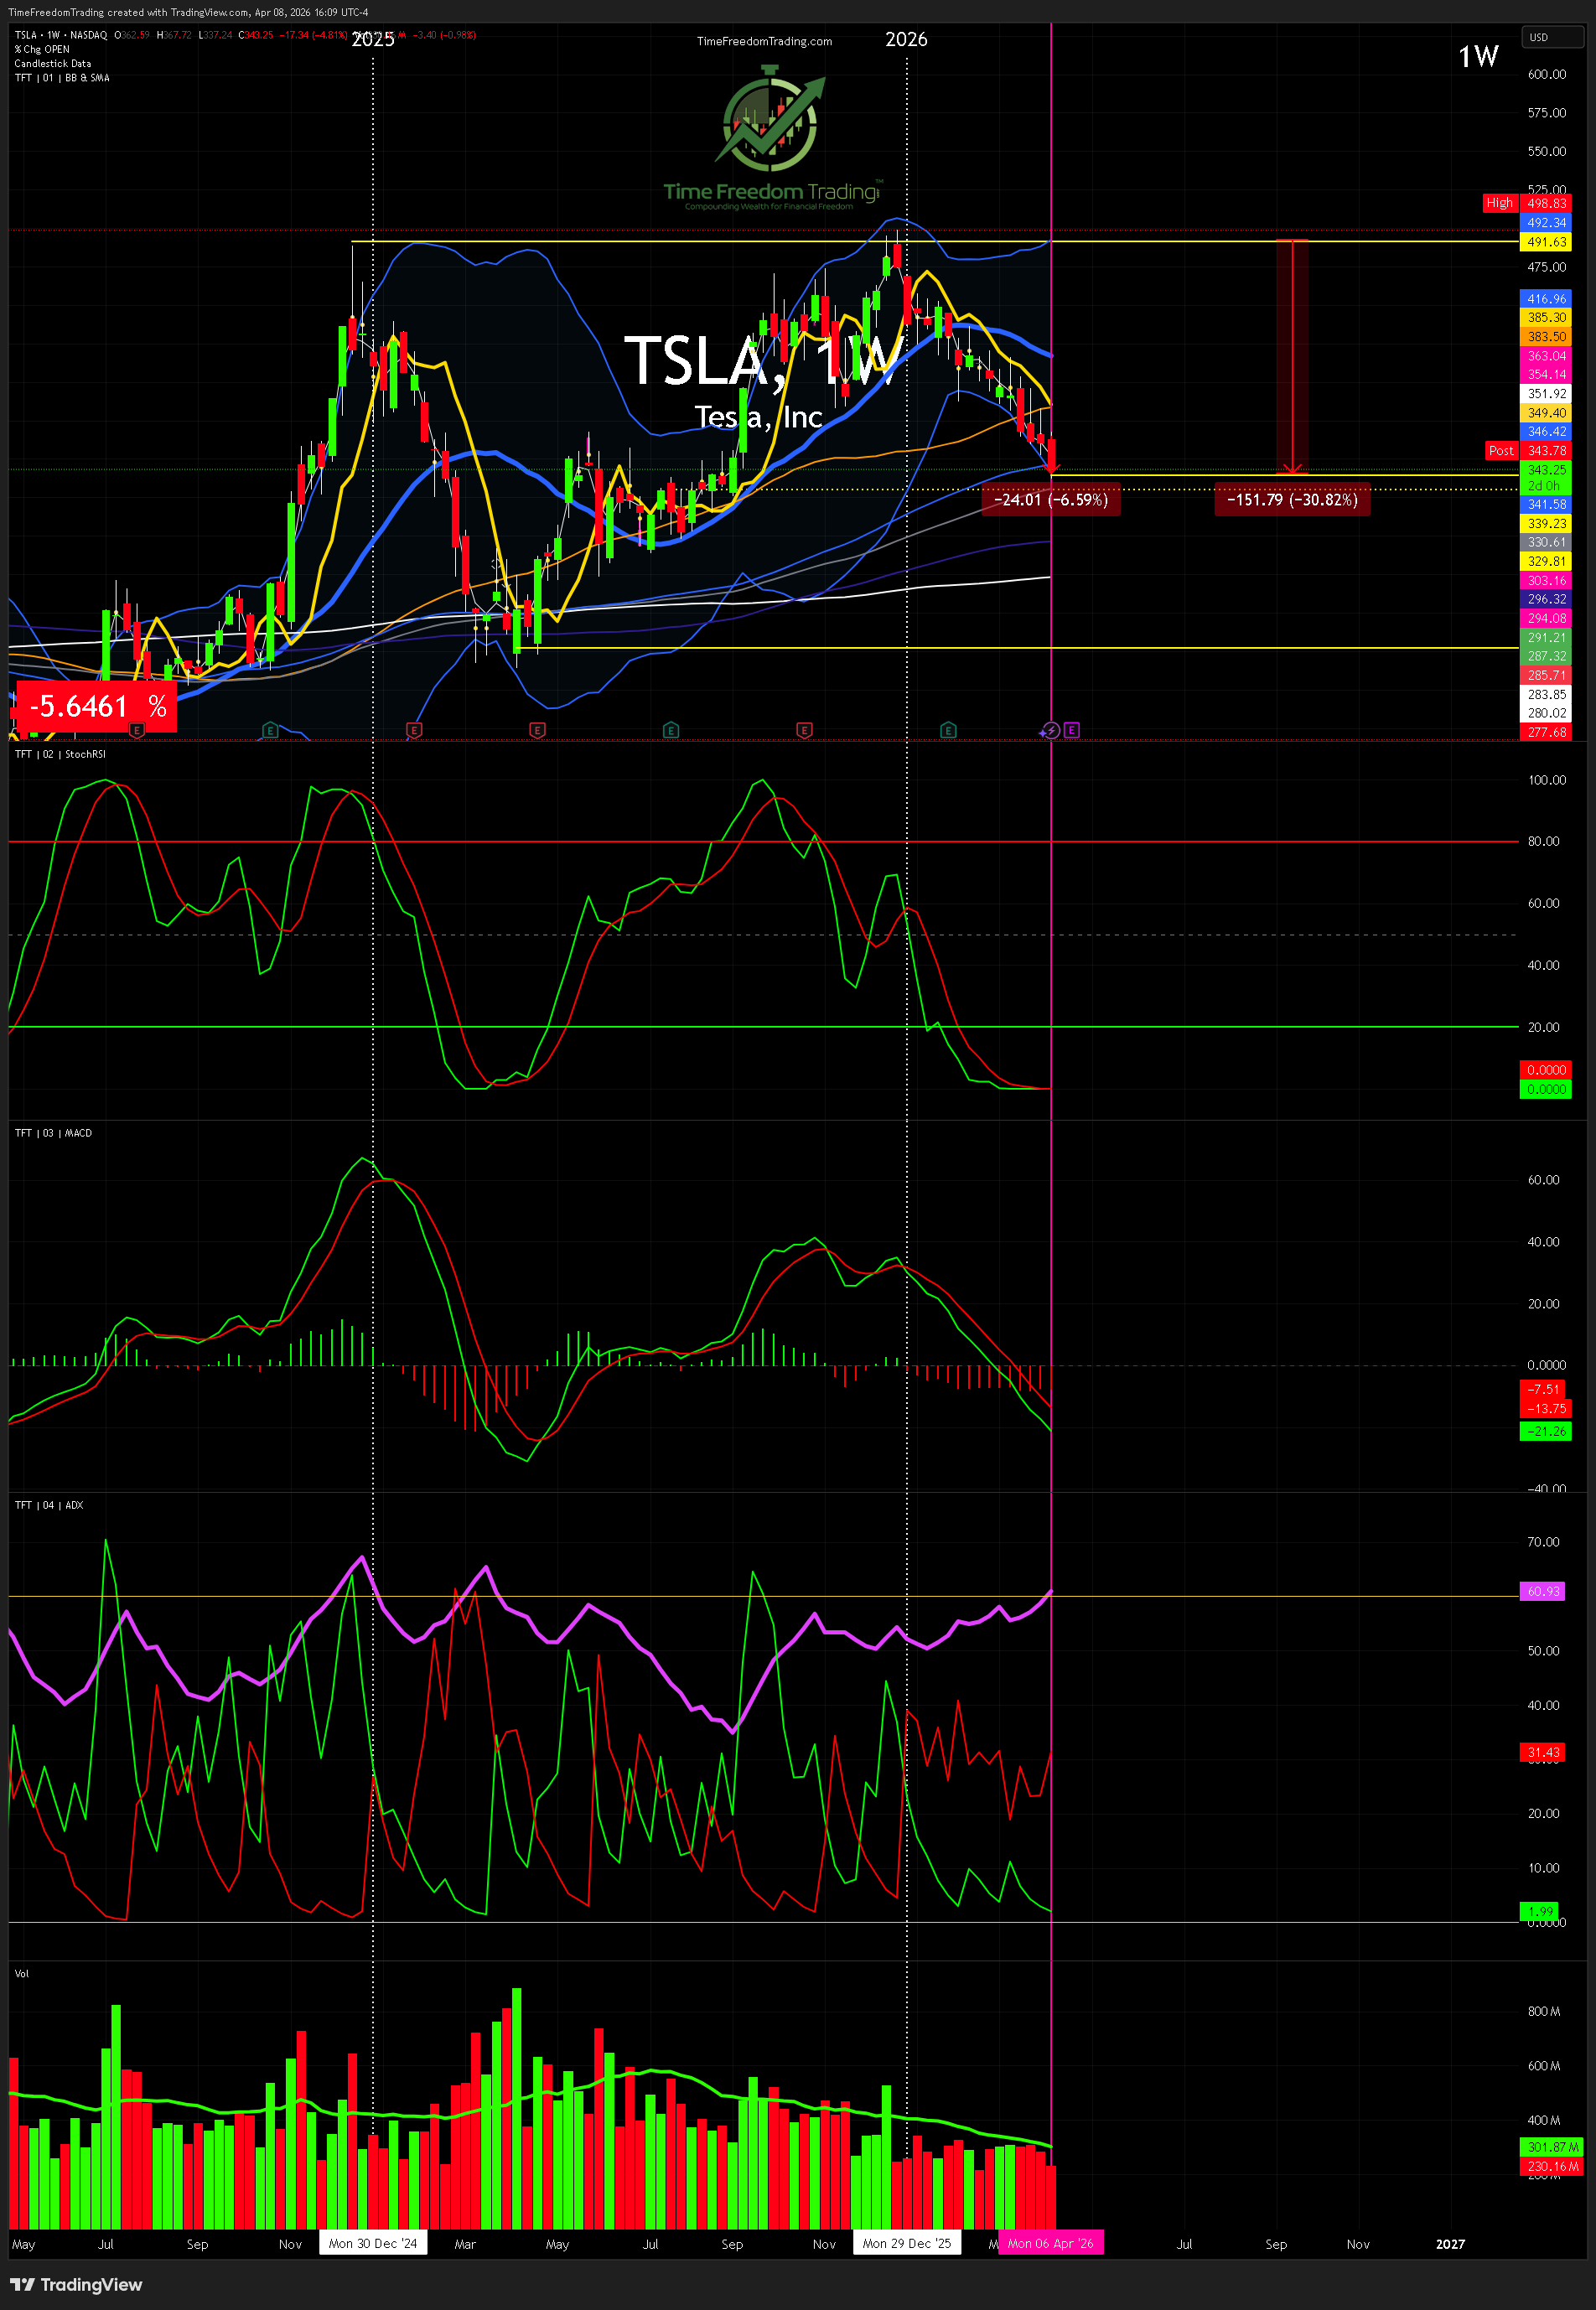Click the Mon 30 Dec '24 date label
Screen dimensions: 1596x2310
[x=373, y=2243]
